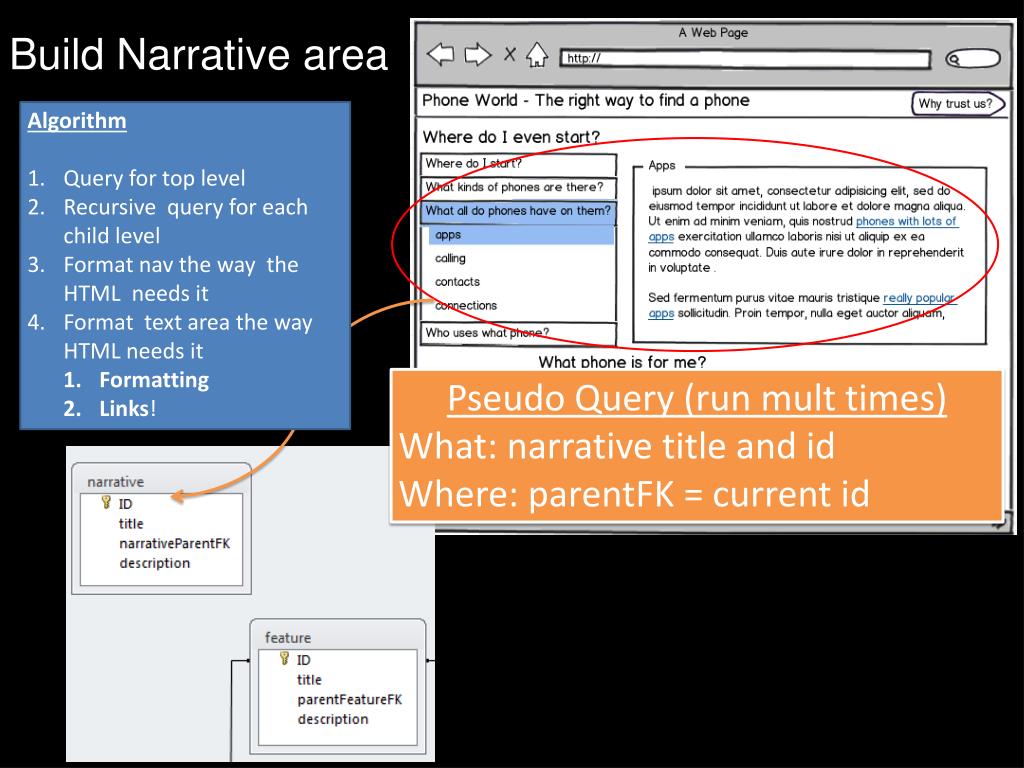Click the 'Build Narrative area' slide title

click(199, 54)
